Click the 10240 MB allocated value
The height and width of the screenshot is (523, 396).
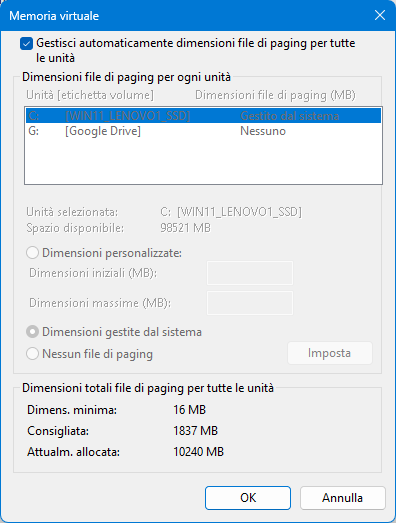199,452
